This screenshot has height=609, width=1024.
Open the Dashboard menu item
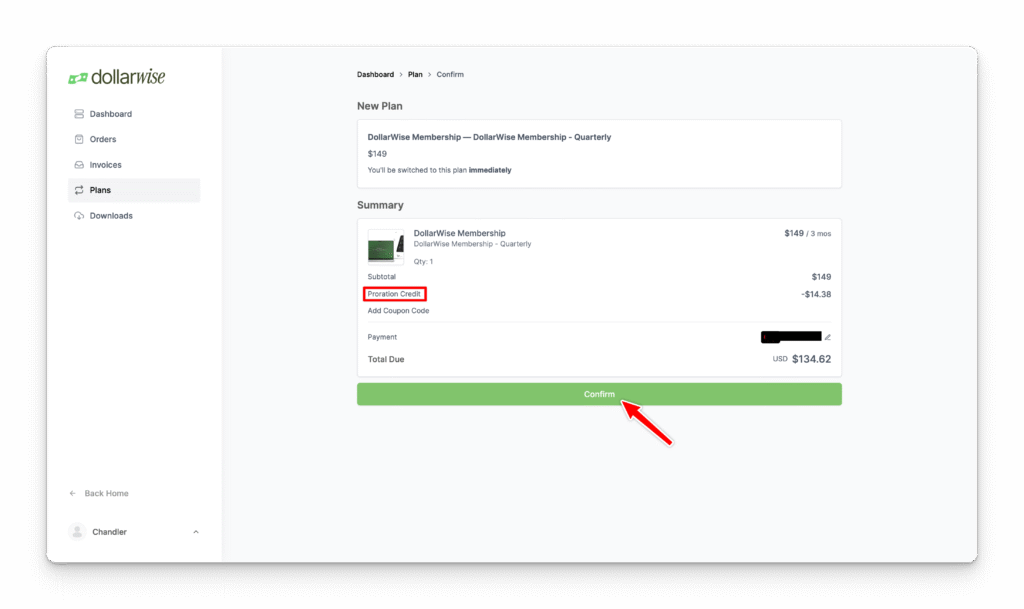click(x=134, y=114)
